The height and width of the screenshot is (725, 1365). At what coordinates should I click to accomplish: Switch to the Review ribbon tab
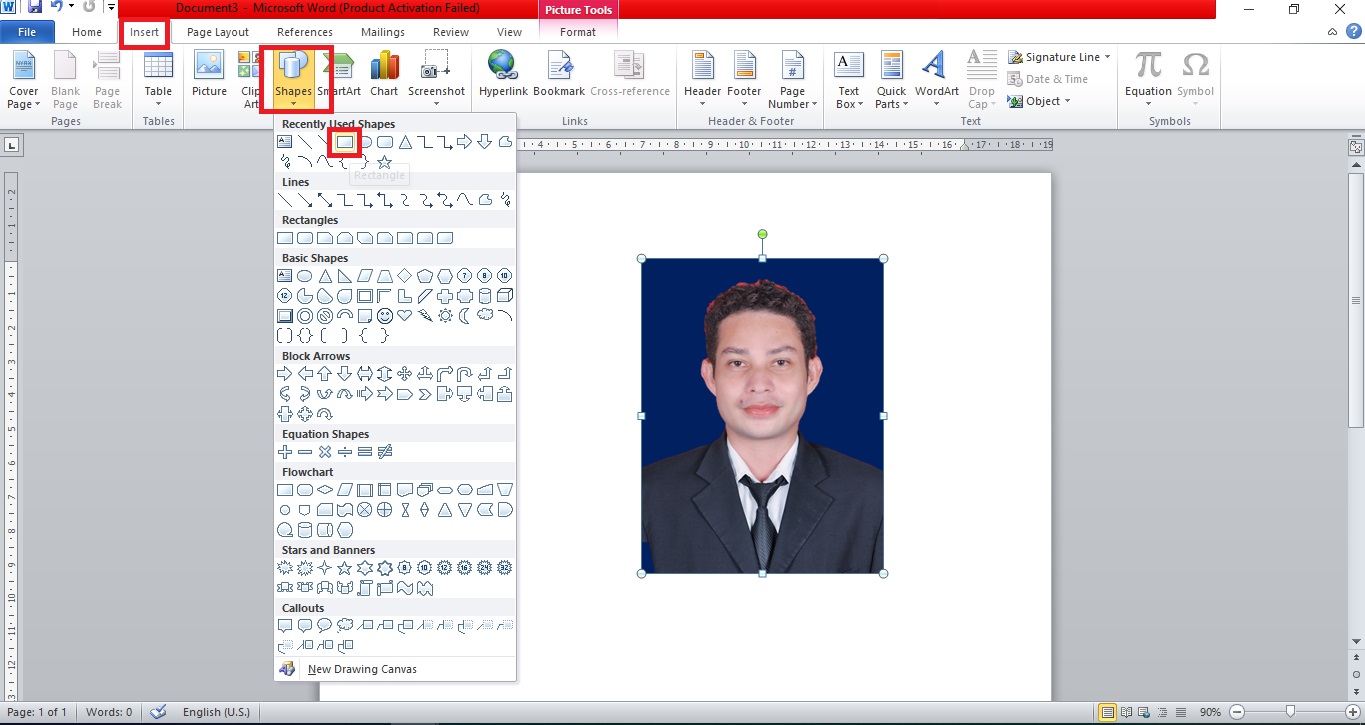(x=450, y=31)
